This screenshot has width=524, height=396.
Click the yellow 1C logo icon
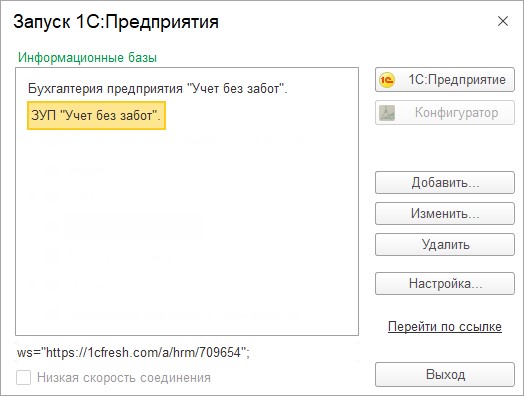click(x=387, y=80)
